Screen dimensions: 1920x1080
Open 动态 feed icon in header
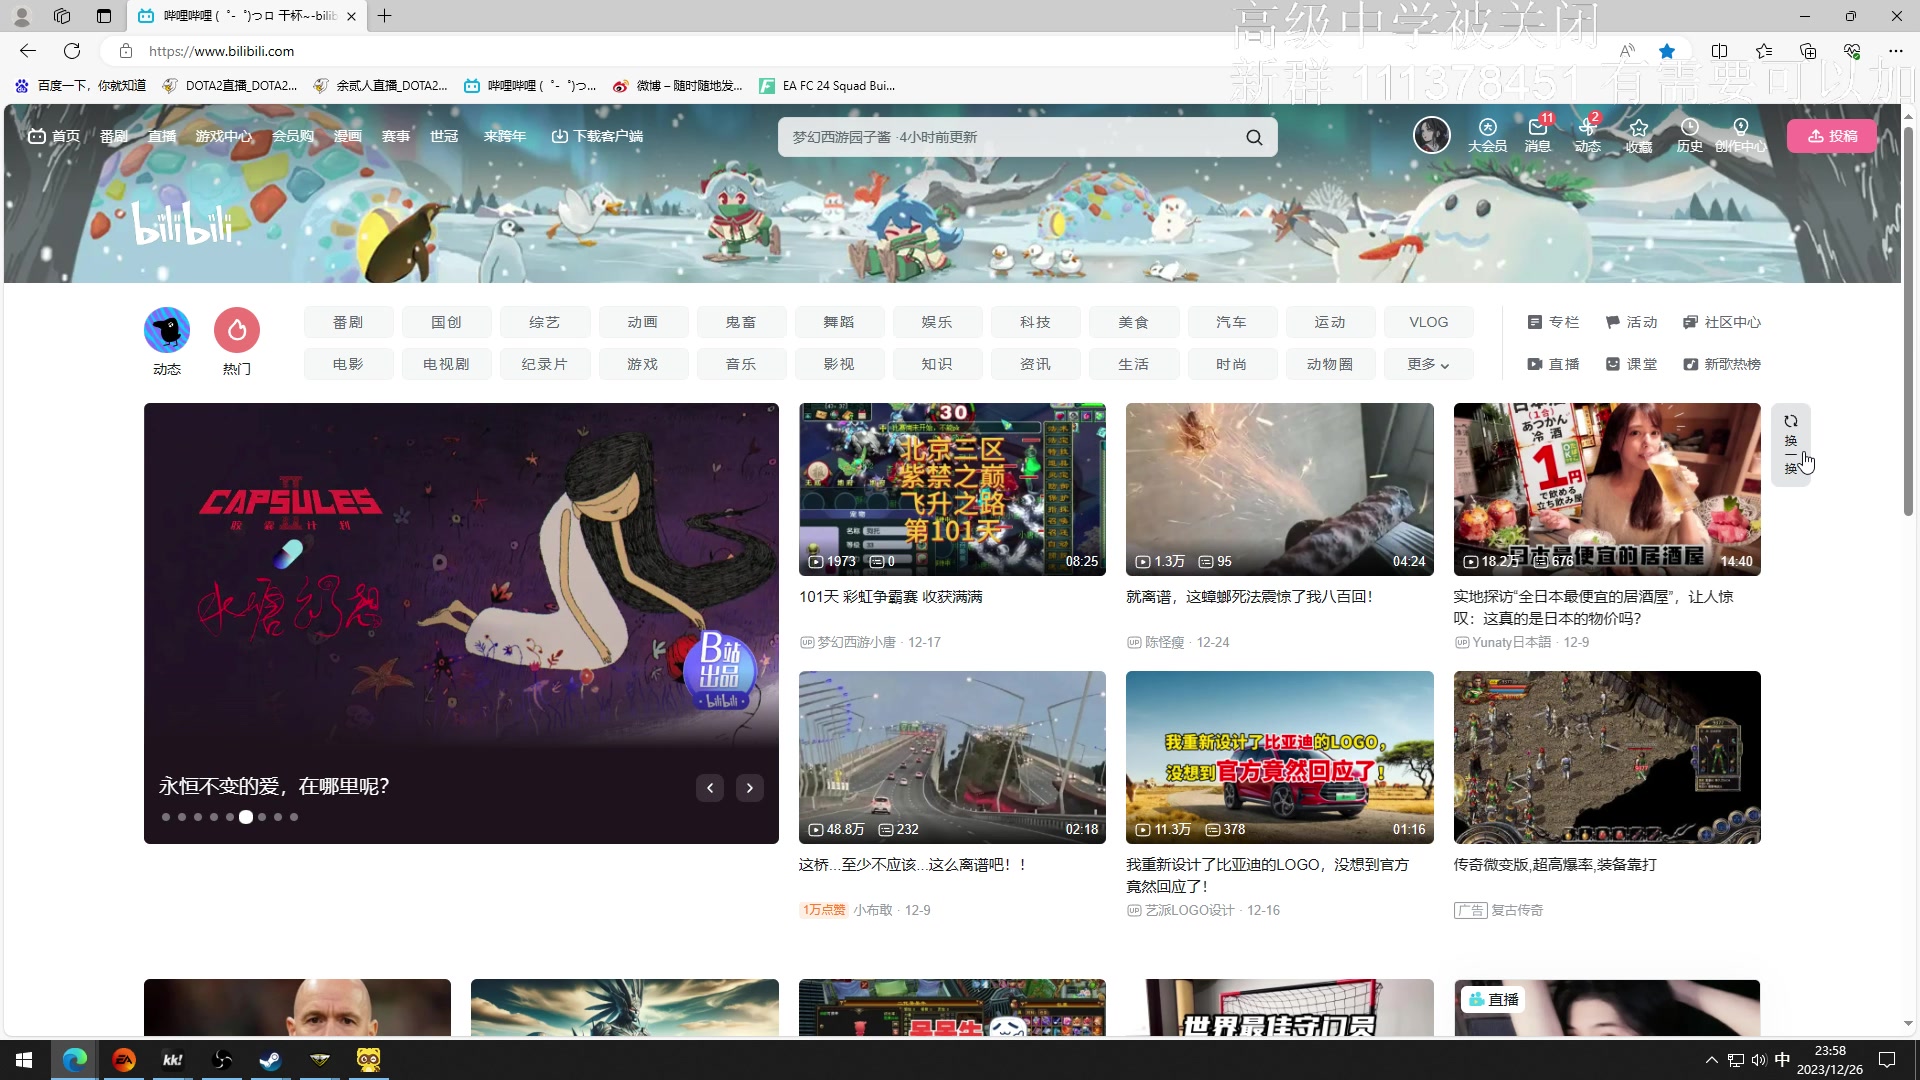pos(1587,135)
